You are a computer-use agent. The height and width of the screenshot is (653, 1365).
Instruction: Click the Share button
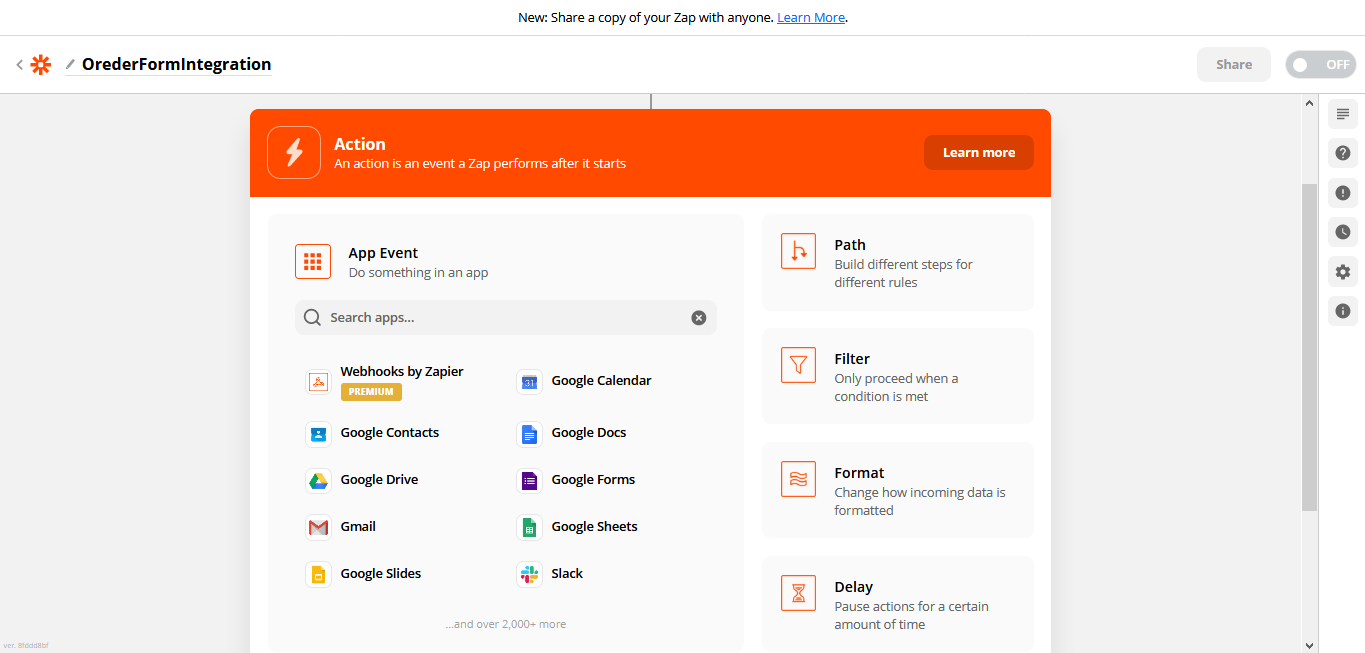1233,65
